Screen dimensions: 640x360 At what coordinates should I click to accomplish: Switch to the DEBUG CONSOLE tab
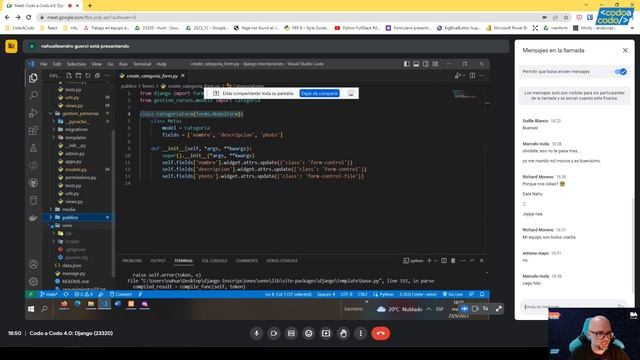282,261
